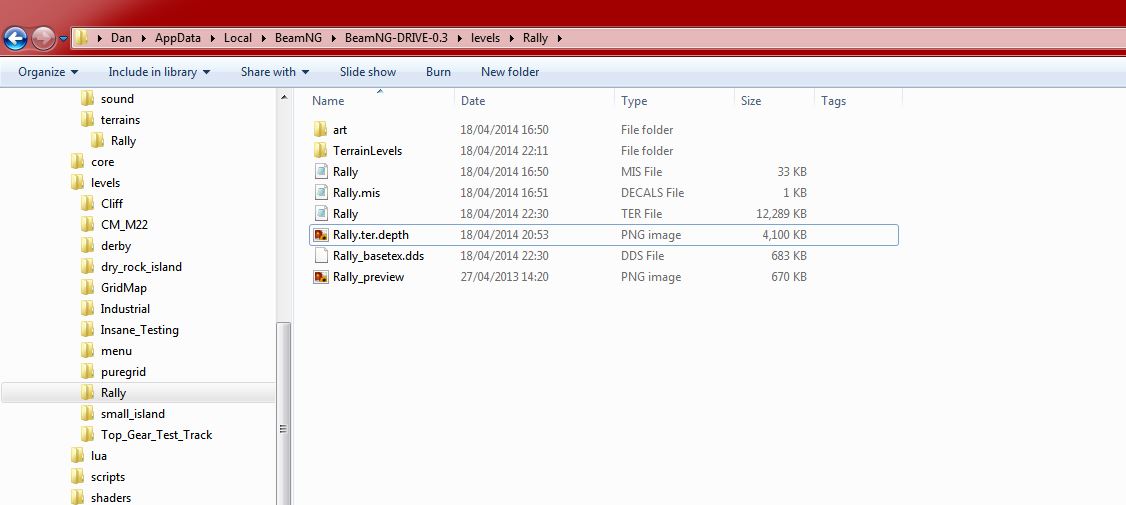Select AppData in the address breadcrumb

tap(177, 38)
